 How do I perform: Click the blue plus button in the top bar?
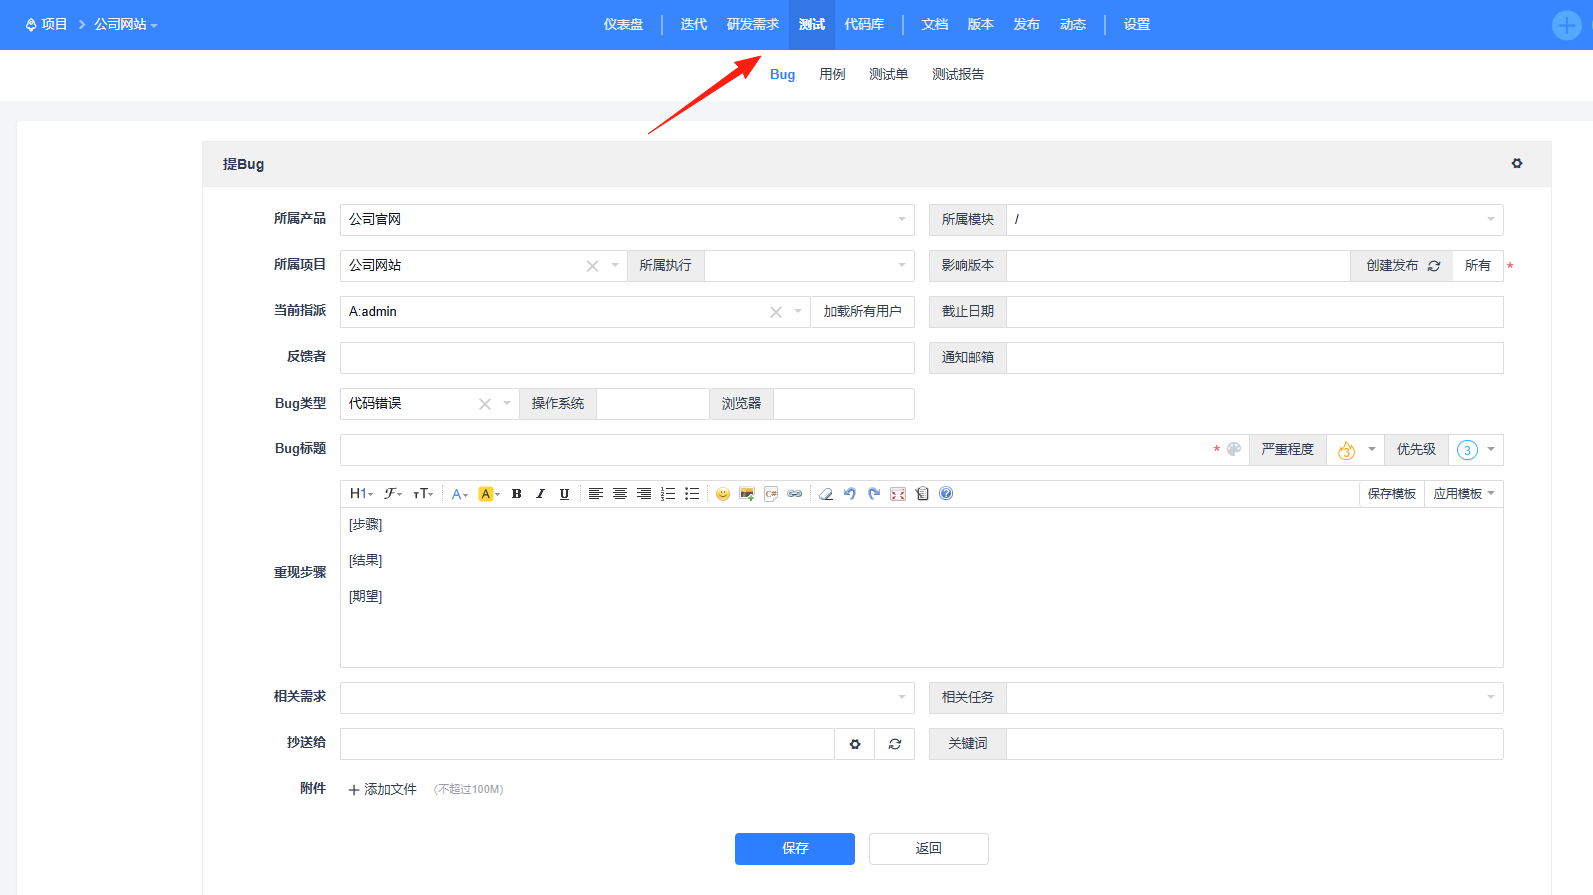click(x=1566, y=25)
